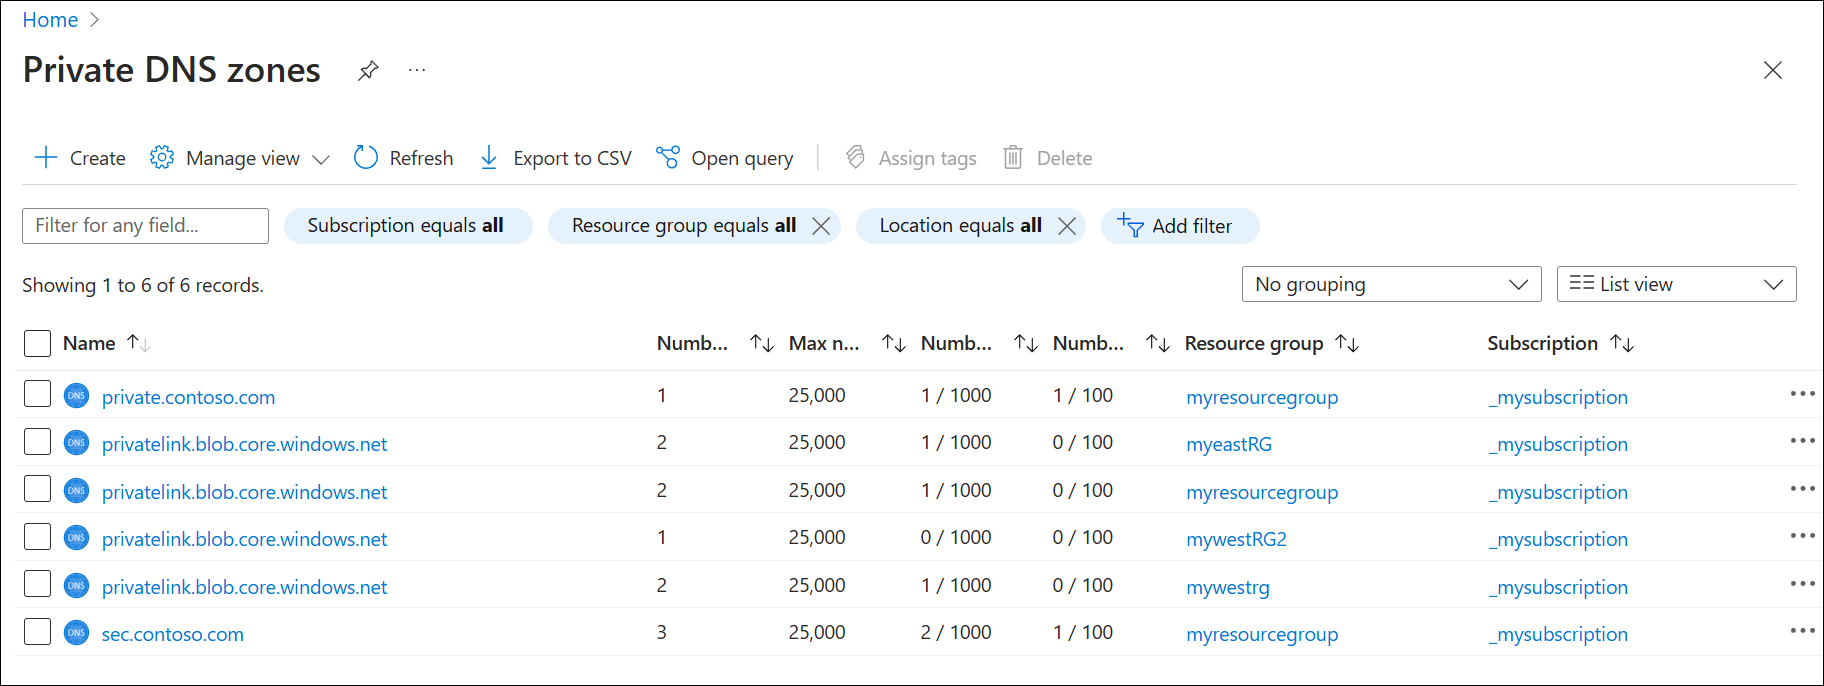Focus the Filter for any field input
Screen dimensions: 1824x686
[145, 226]
